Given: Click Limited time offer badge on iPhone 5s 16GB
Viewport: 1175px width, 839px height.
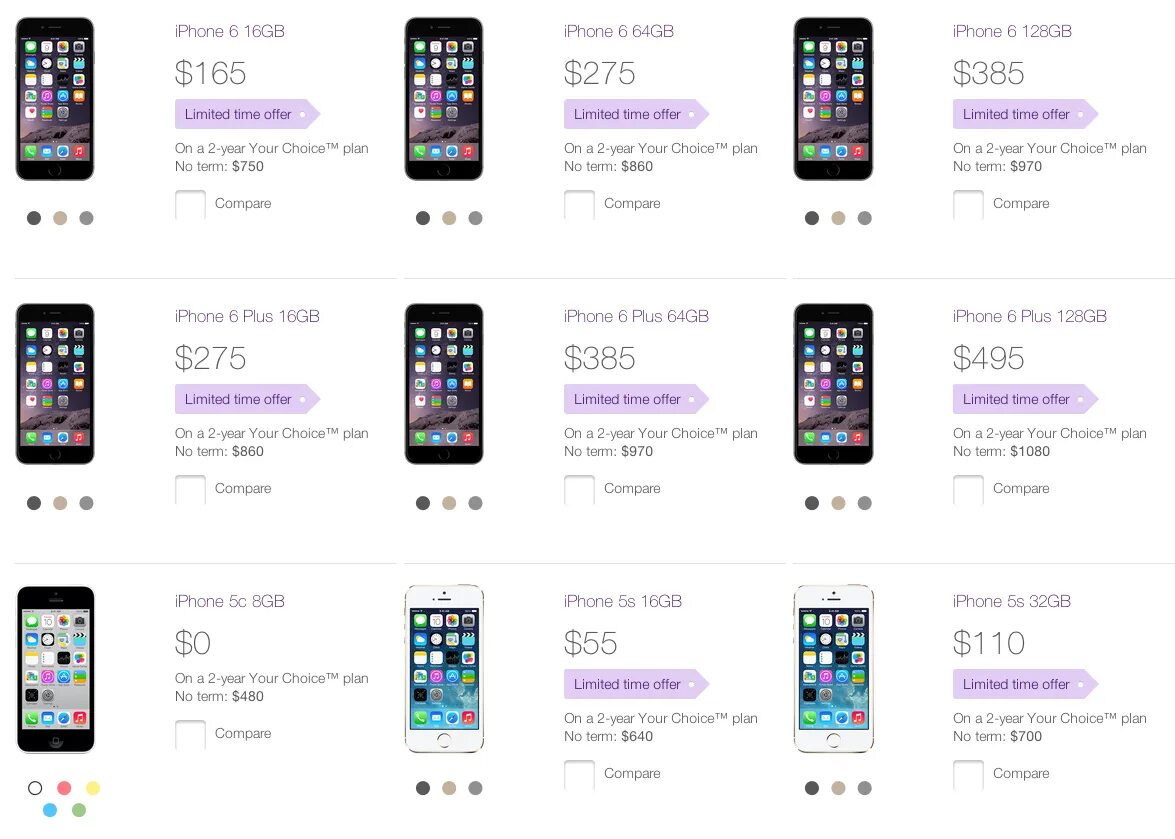Looking at the screenshot, I should pyautogui.click(x=629, y=684).
